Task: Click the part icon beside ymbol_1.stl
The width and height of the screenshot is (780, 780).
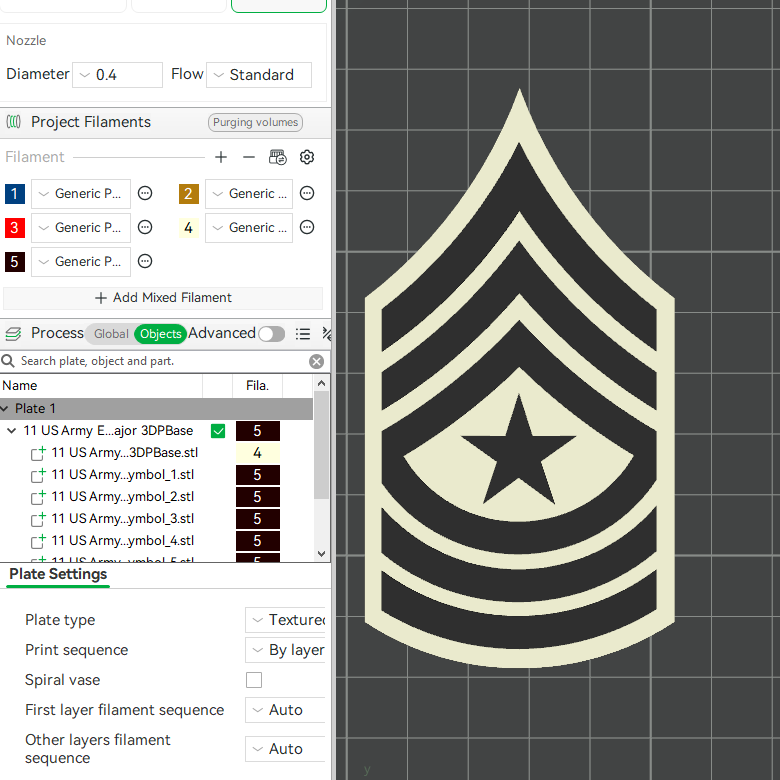Action: [x=38, y=475]
